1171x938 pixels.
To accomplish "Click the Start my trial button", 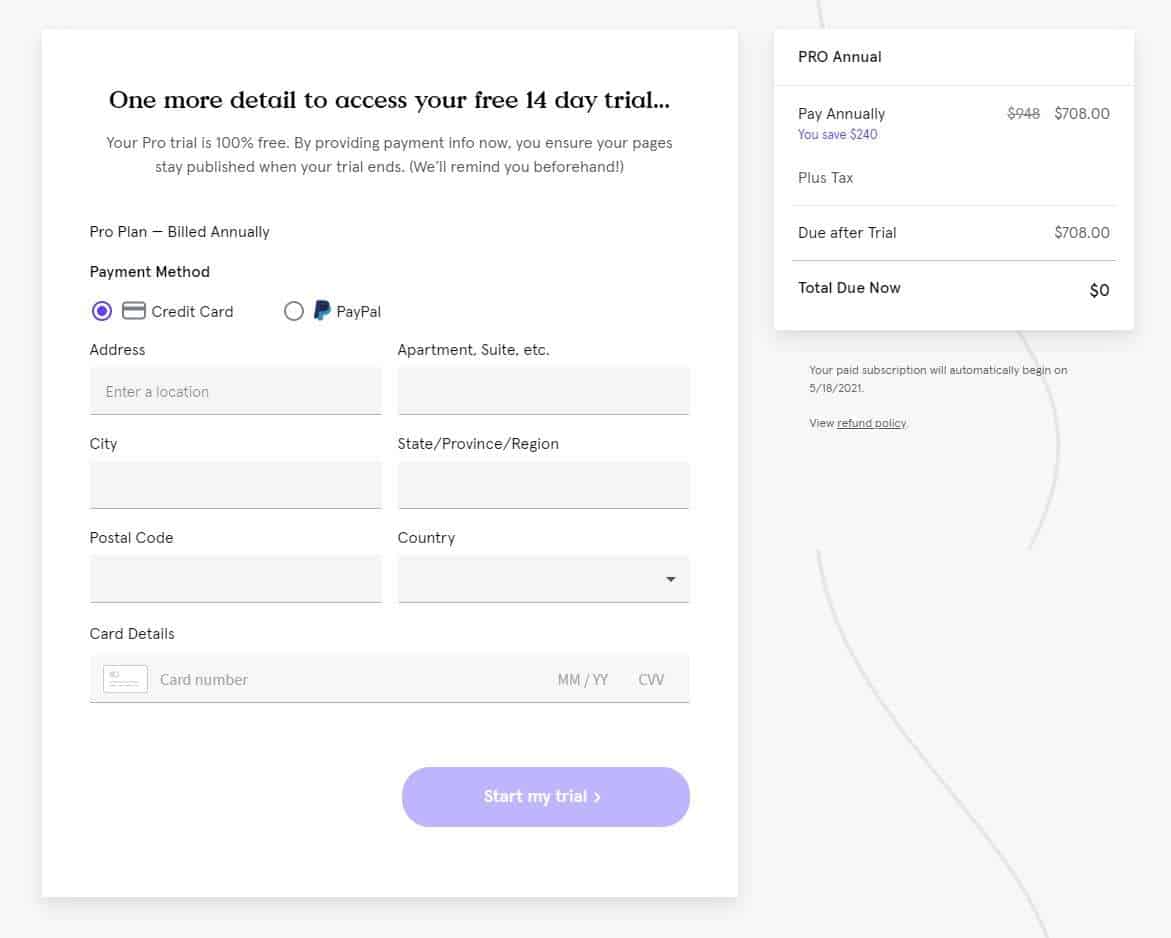I will tap(545, 797).
